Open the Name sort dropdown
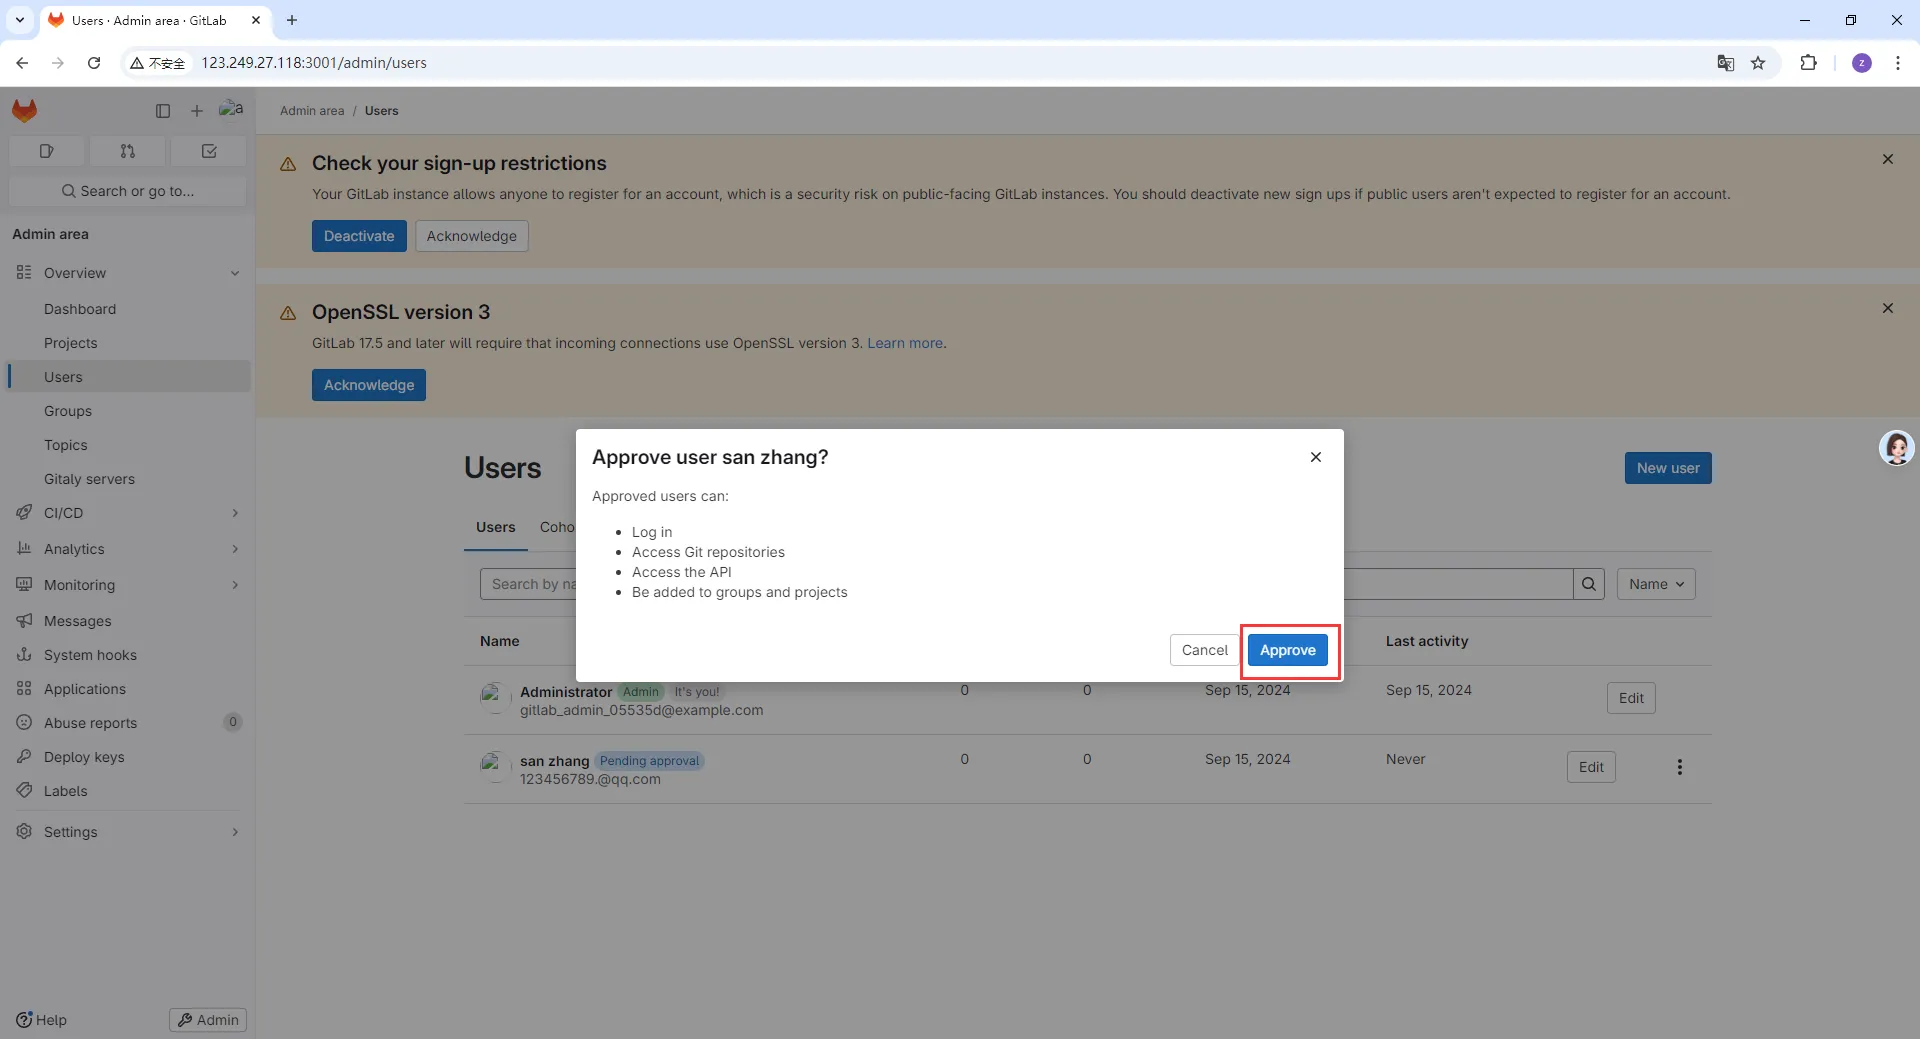The height and width of the screenshot is (1039, 1920). (x=1656, y=584)
